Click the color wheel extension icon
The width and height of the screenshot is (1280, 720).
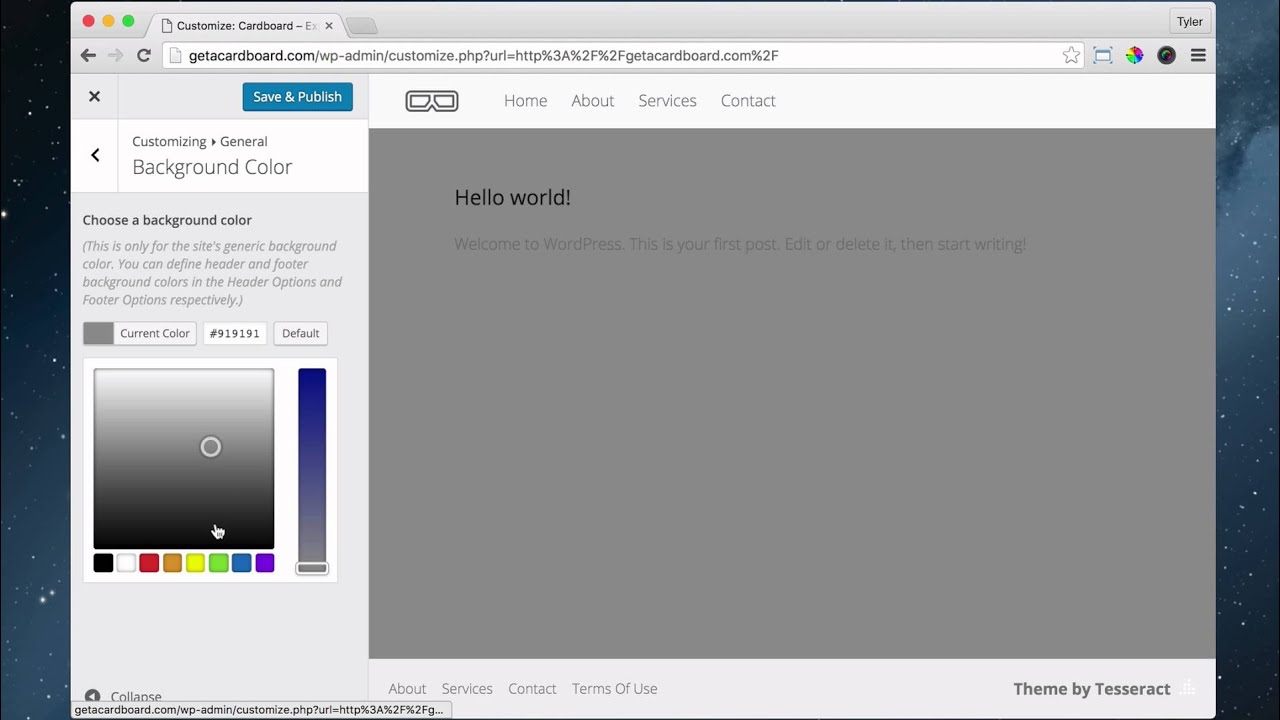pos(1134,56)
